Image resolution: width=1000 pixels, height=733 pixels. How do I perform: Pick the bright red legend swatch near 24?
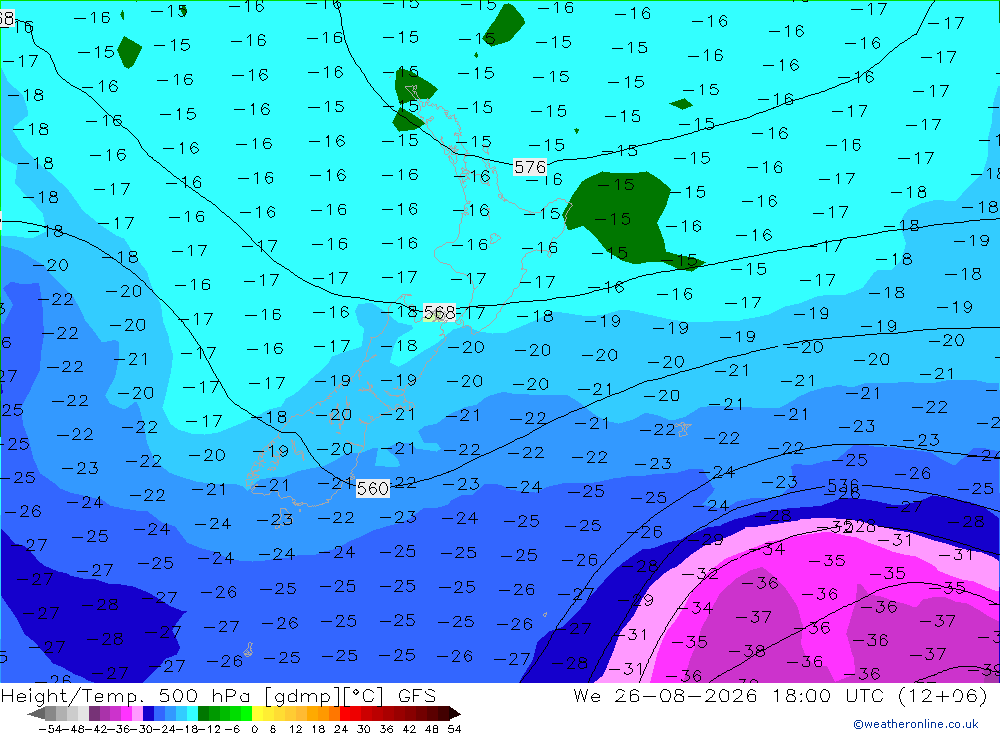click(x=345, y=713)
